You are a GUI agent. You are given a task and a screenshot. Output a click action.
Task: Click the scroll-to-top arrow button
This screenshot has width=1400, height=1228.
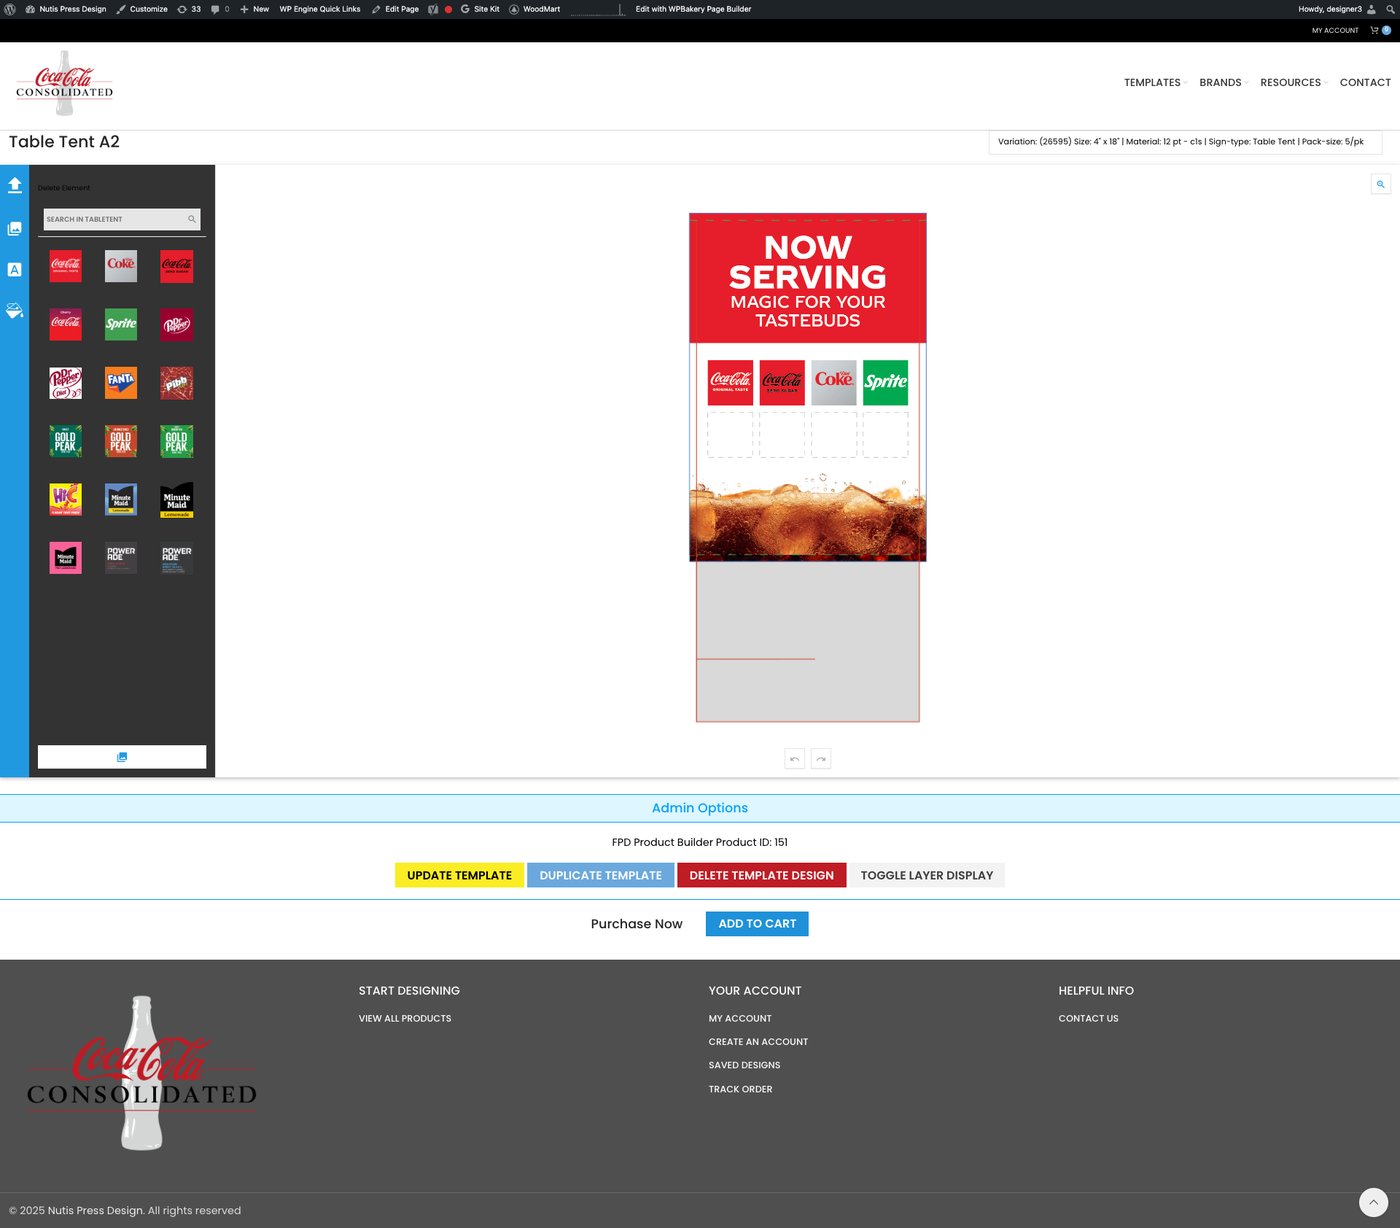tap(1373, 1202)
